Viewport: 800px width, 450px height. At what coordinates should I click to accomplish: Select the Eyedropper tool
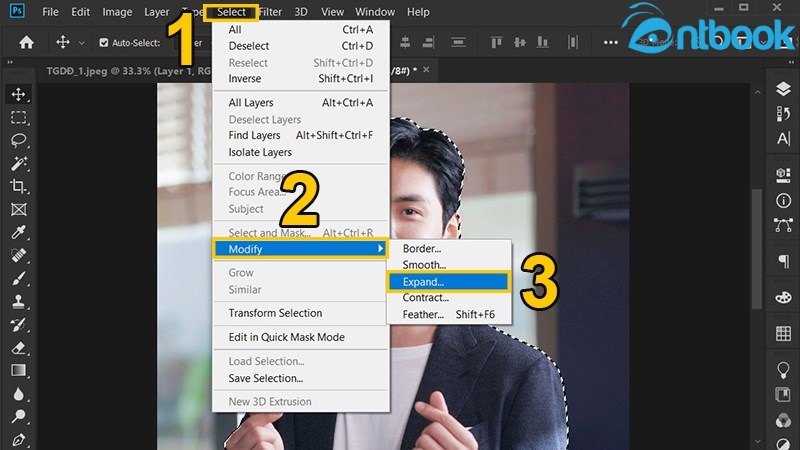click(19, 232)
